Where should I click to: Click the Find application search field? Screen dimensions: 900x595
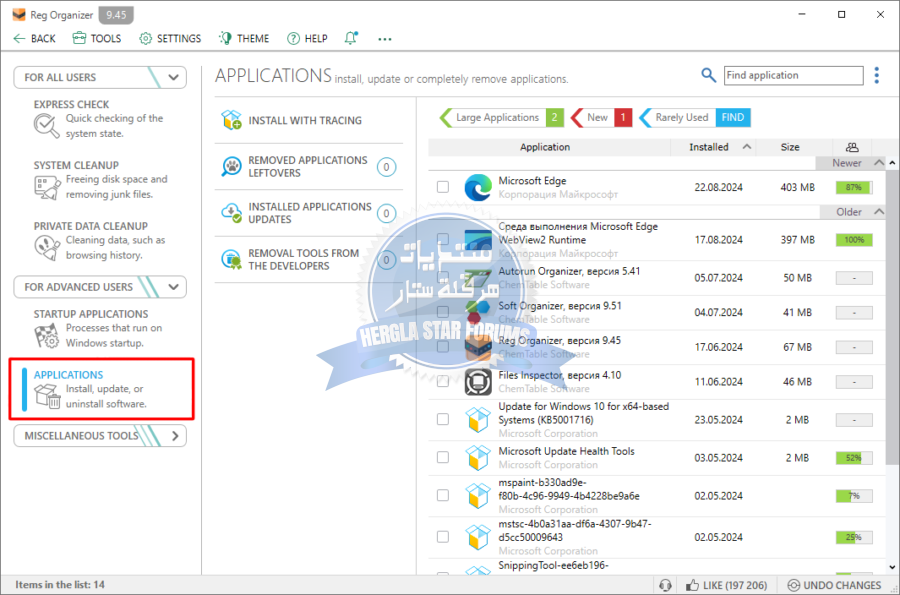[792, 75]
